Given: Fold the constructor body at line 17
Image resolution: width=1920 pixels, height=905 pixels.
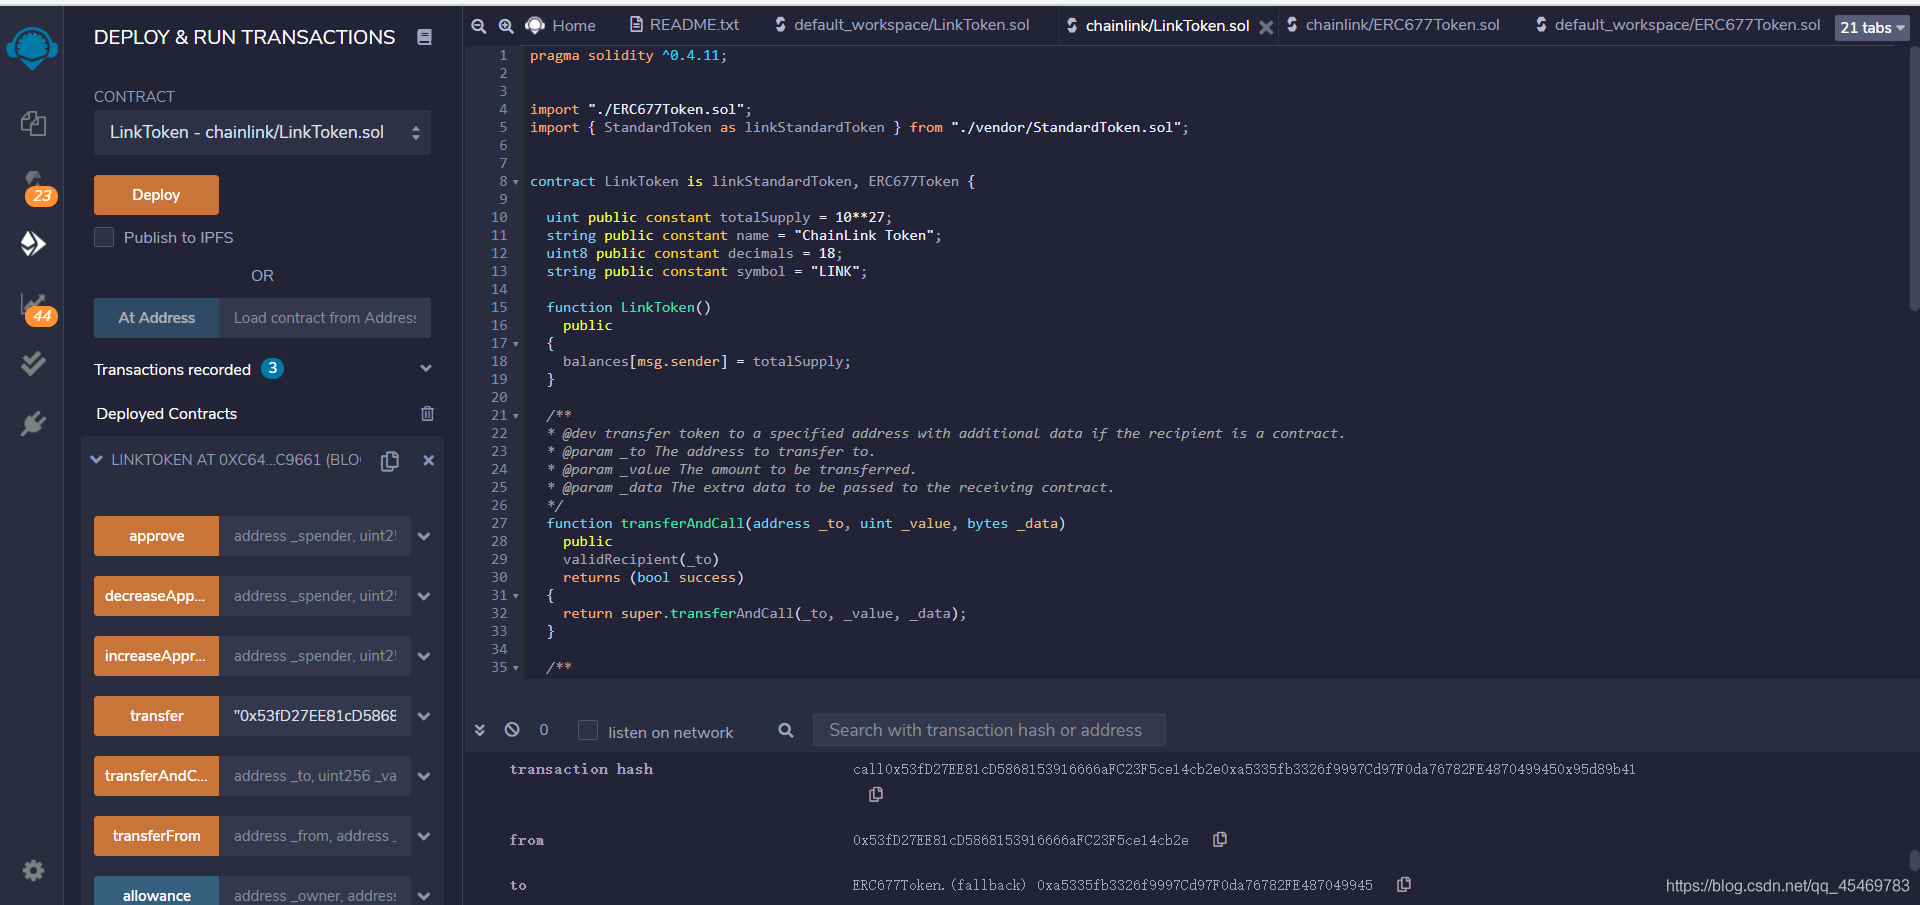Looking at the screenshot, I should click(x=516, y=344).
